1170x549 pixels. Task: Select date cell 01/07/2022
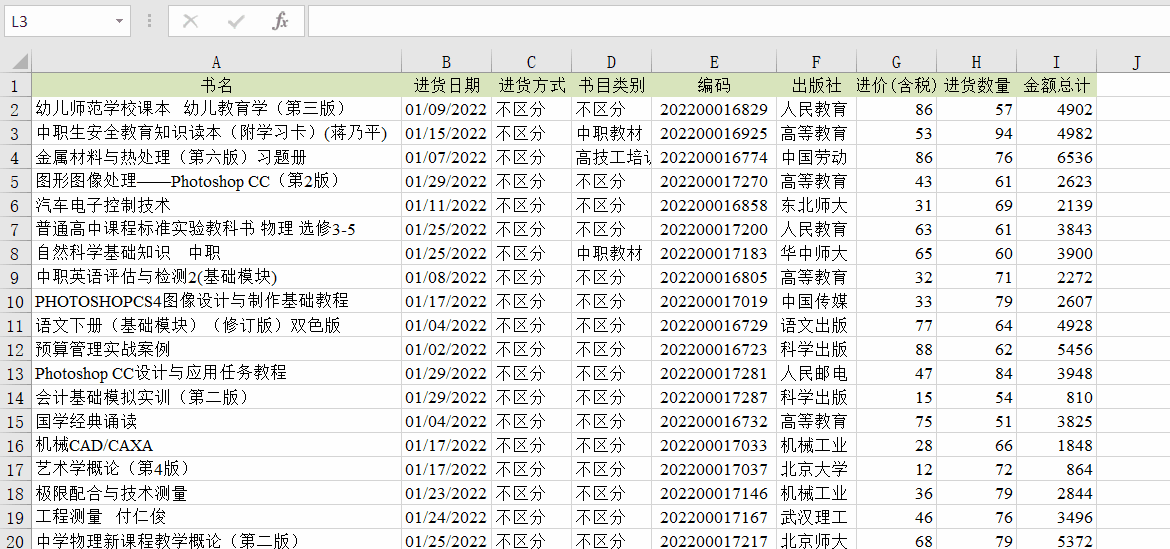(446, 157)
